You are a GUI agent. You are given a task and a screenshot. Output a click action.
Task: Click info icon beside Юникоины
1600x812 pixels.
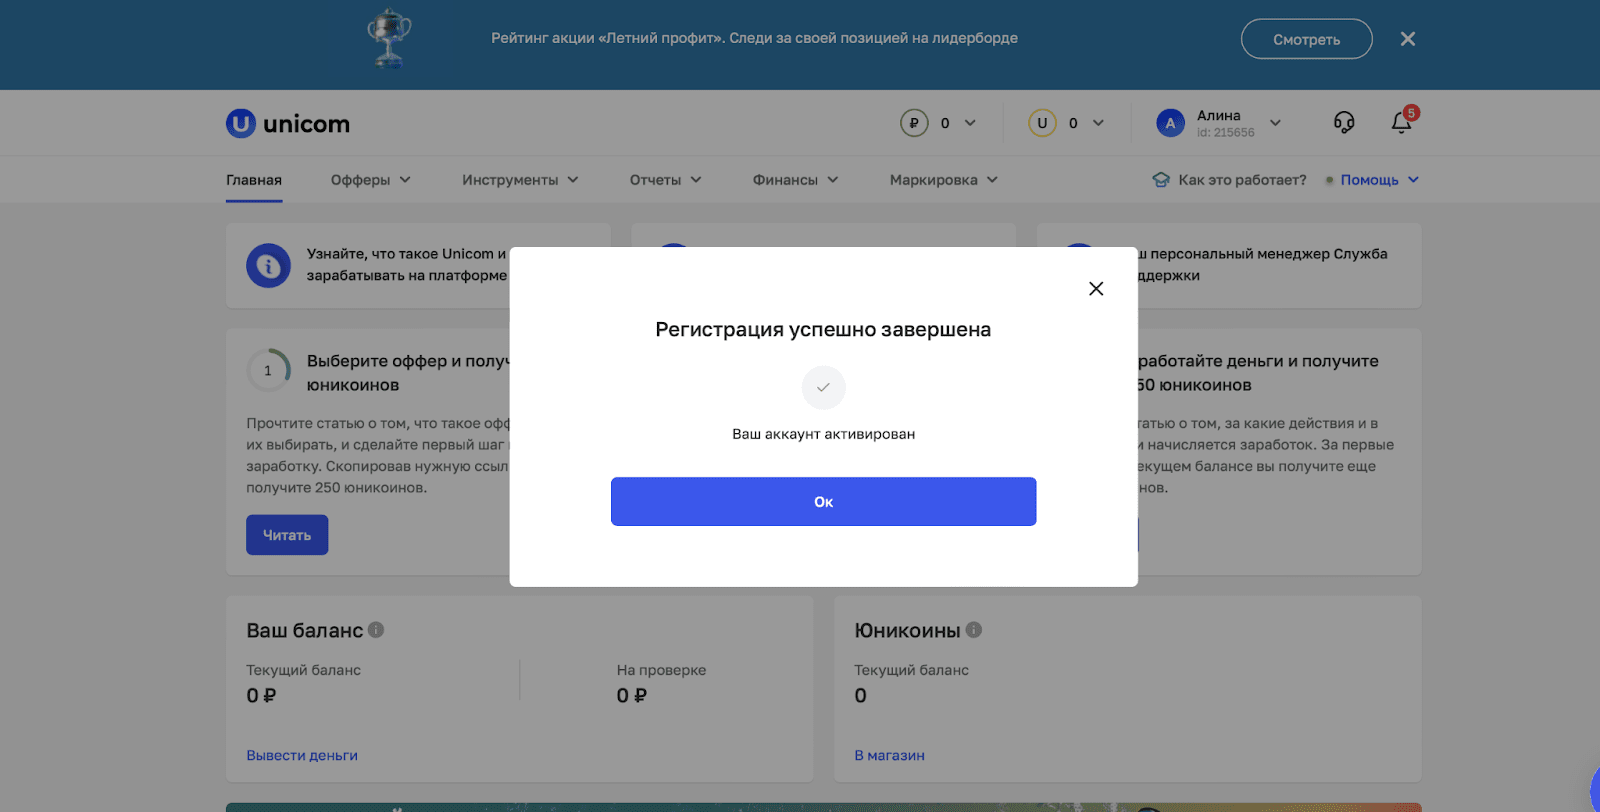pyautogui.click(x=974, y=630)
